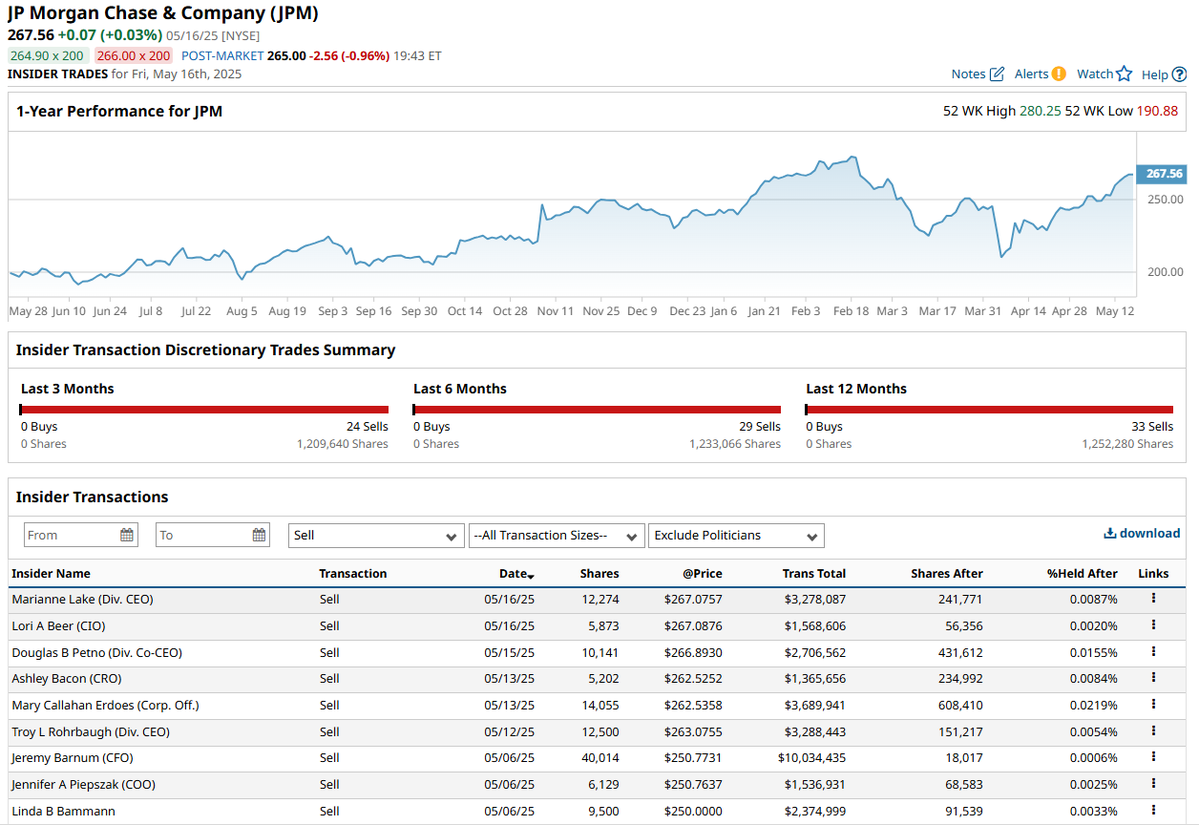The image size is (1199, 825).
Task: Click the 267.56 price tag on chart
Action: [x=1162, y=174]
